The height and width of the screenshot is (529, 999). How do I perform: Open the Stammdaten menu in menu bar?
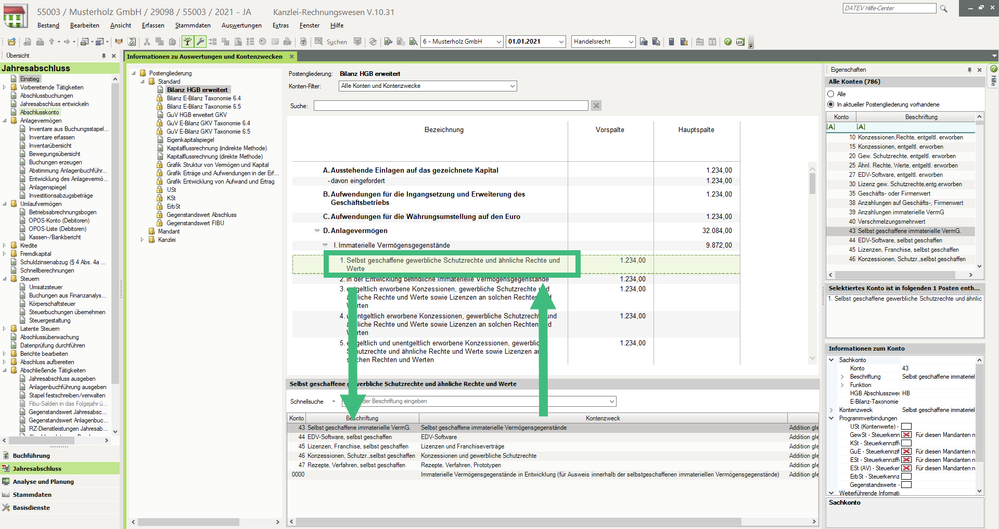193,25
